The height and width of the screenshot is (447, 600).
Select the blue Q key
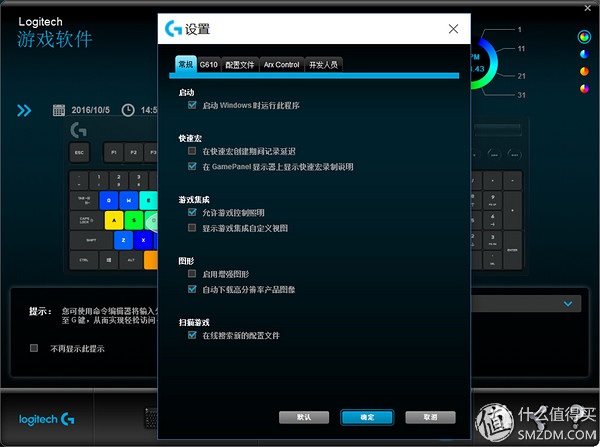pyautogui.click(x=109, y=200)
